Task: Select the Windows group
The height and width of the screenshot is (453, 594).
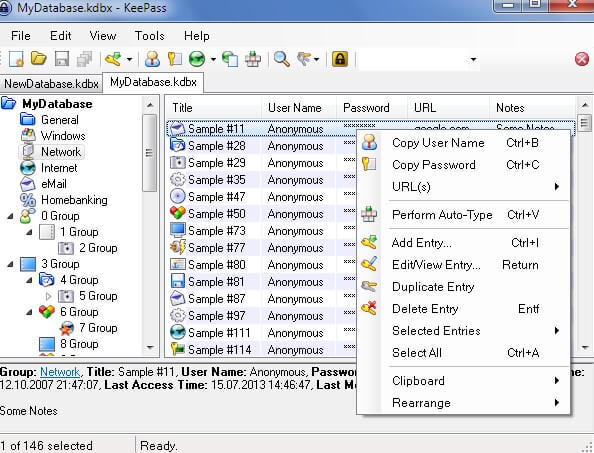Action: click(x=63, y=136)
